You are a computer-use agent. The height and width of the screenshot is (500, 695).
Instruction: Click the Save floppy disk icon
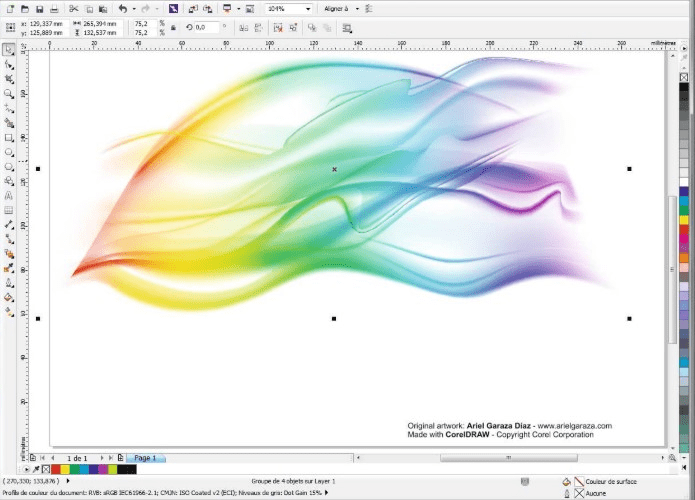38,8
